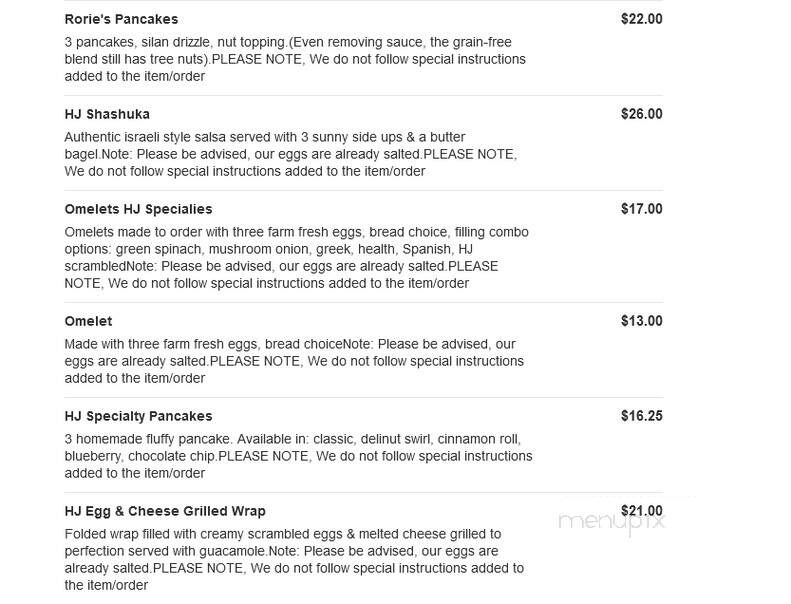Click the Omelets filling combo options description

point(297,257)
